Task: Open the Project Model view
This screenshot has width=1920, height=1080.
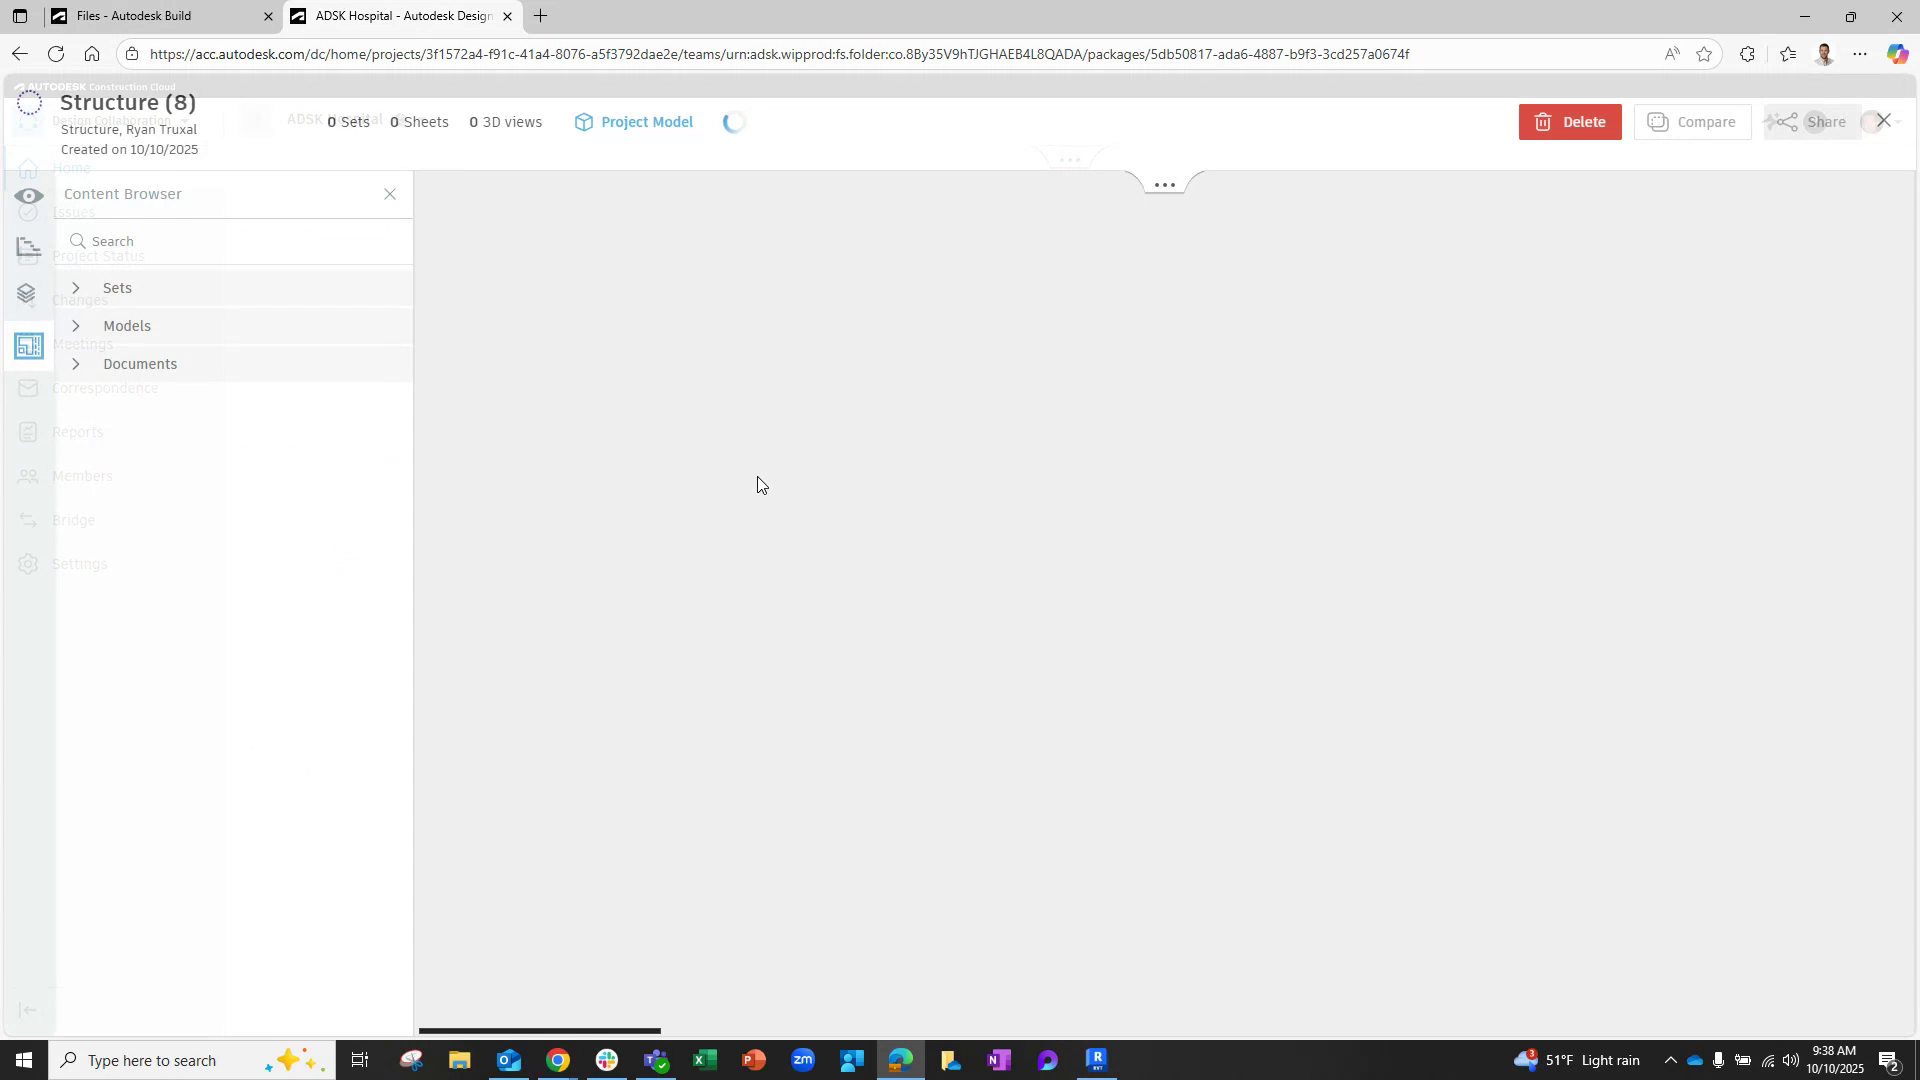Action: tap(634, 121)
